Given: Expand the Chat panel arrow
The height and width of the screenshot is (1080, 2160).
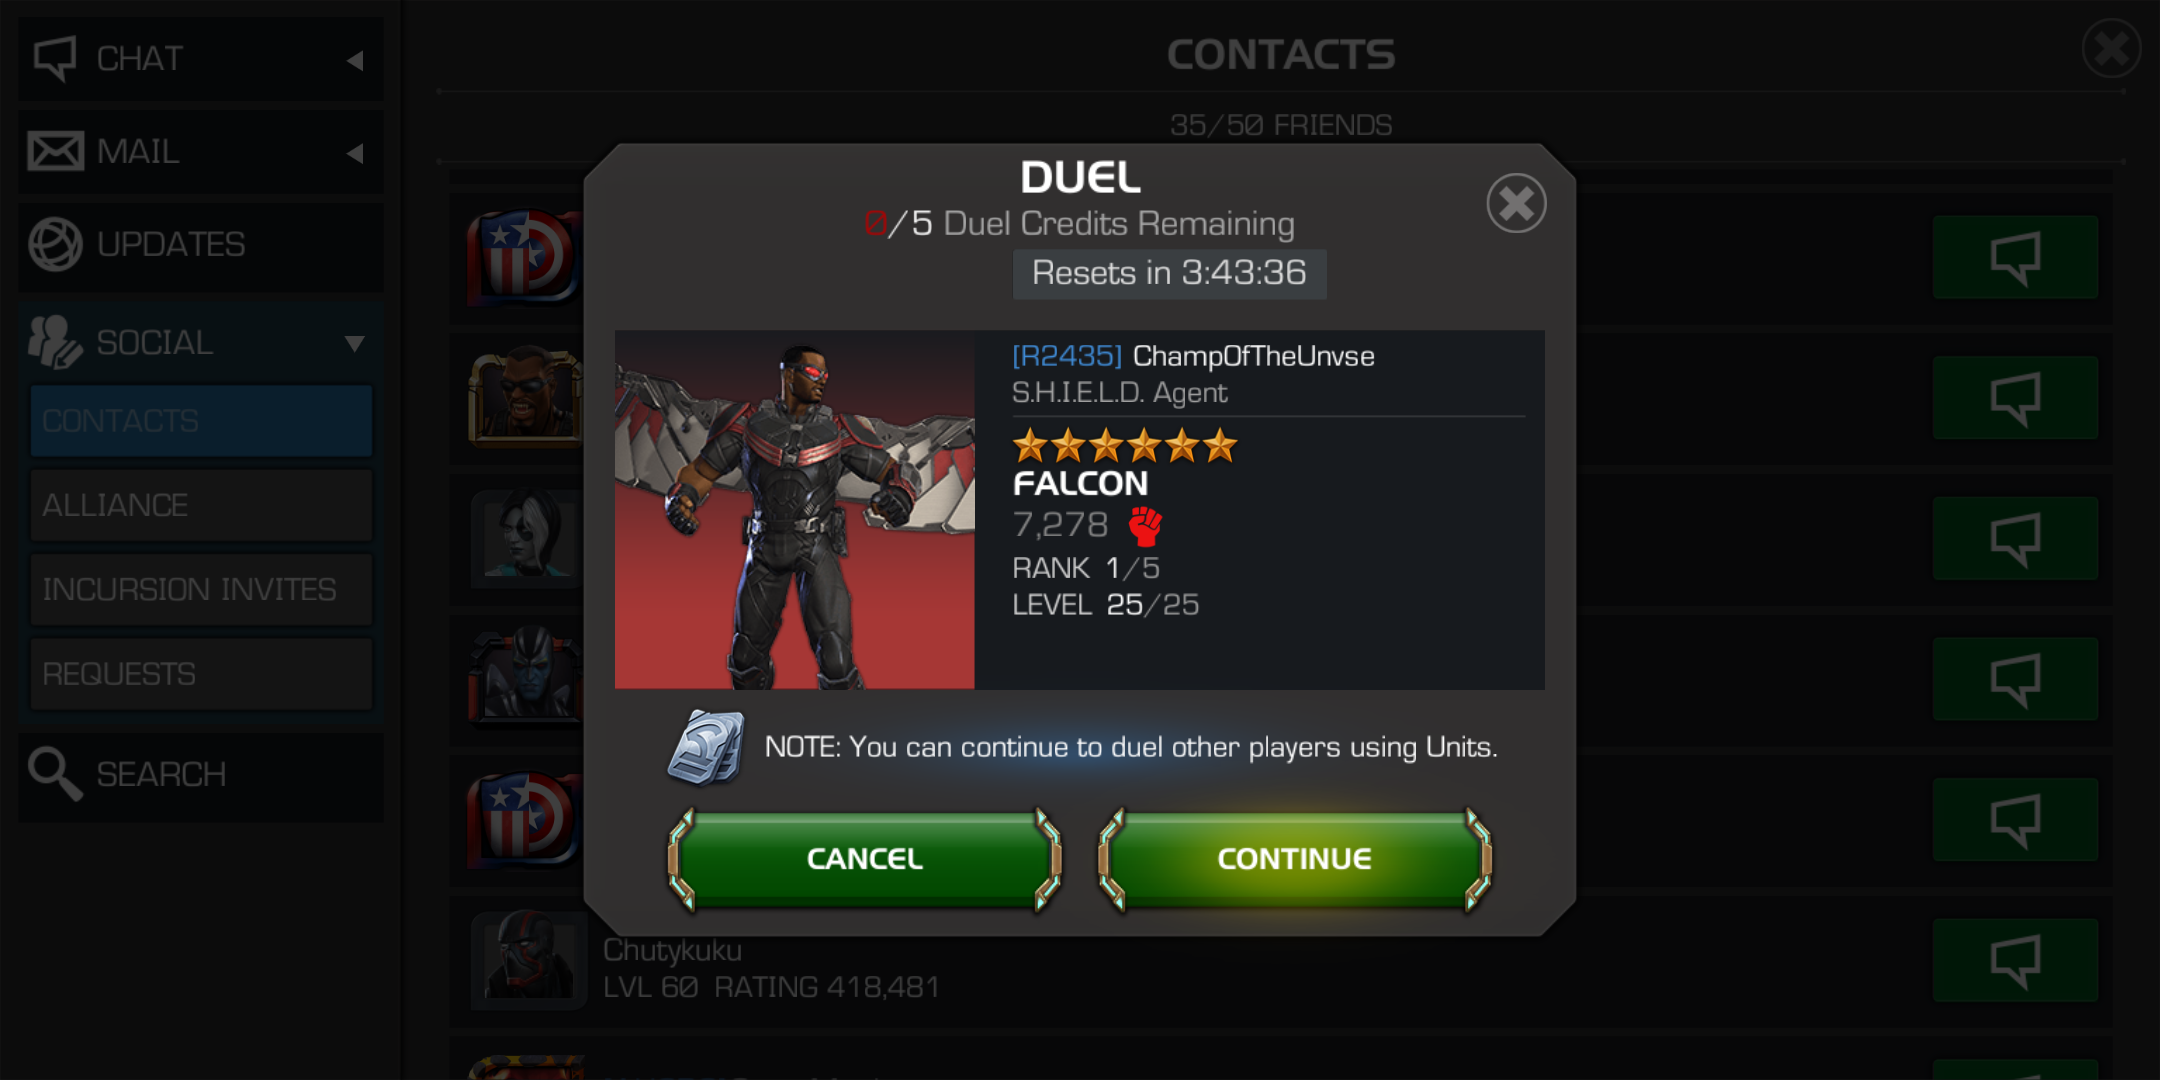Looking at the screenshot, I should 355,60.
